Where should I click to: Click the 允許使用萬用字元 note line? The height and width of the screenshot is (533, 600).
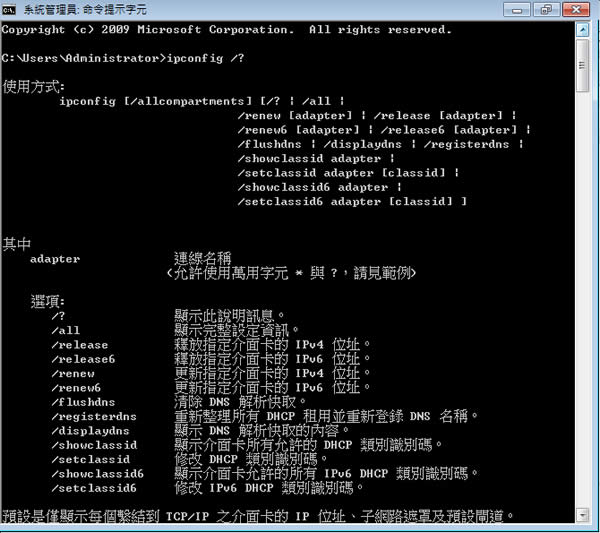[x=291, y=273]
